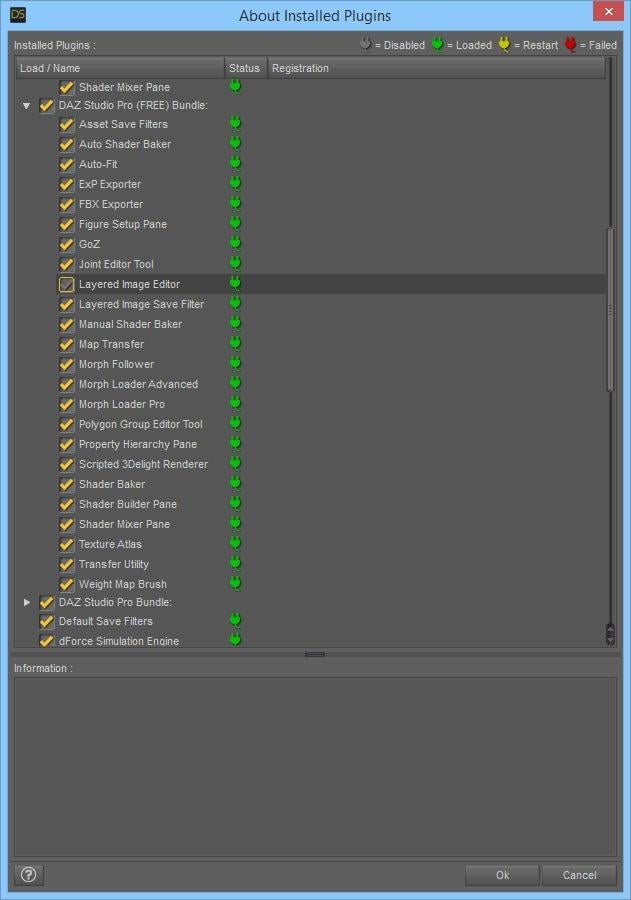Click the status plug icon for Map Transfer
The image size is (631, 900).
click(x=235, y=343)
